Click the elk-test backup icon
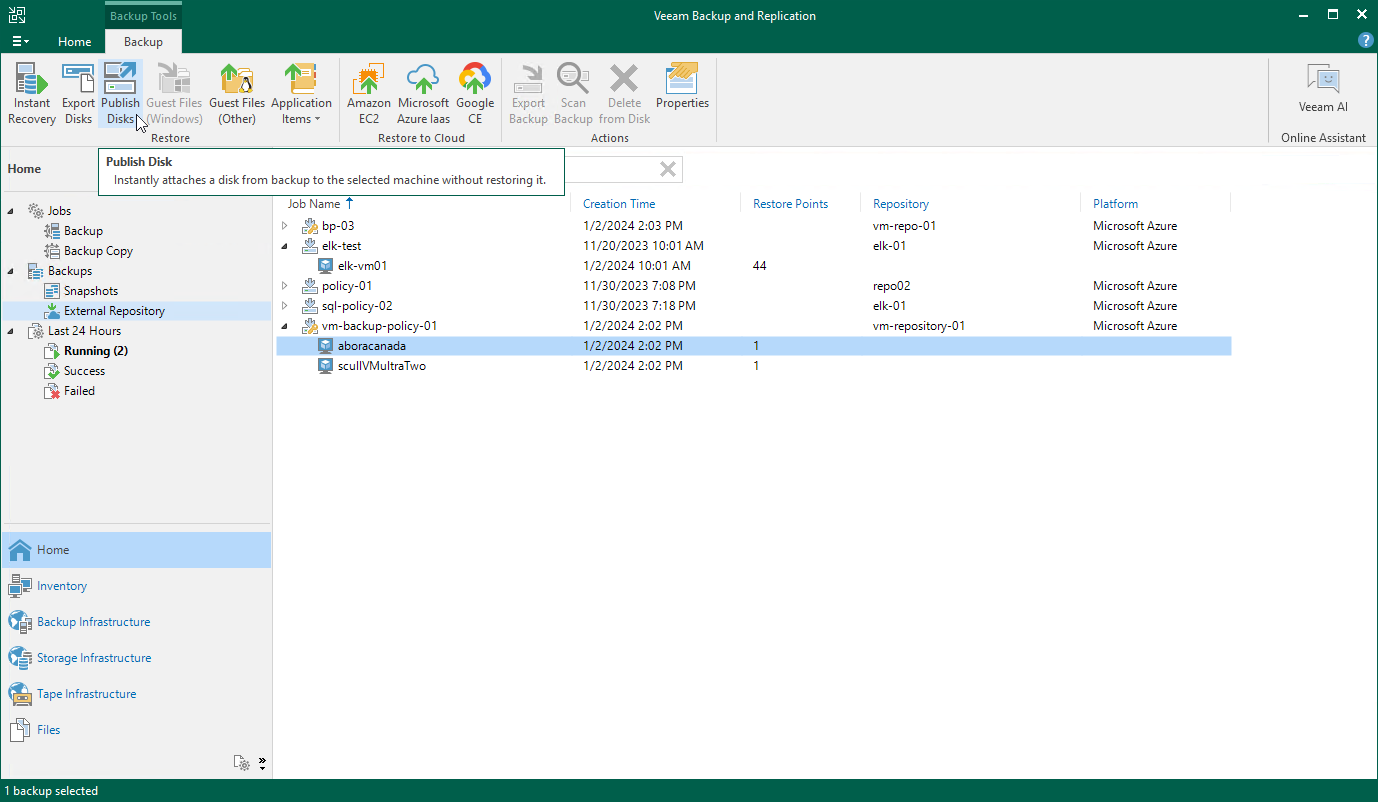This screenshot has width=1378, height=802. point(310,246)
